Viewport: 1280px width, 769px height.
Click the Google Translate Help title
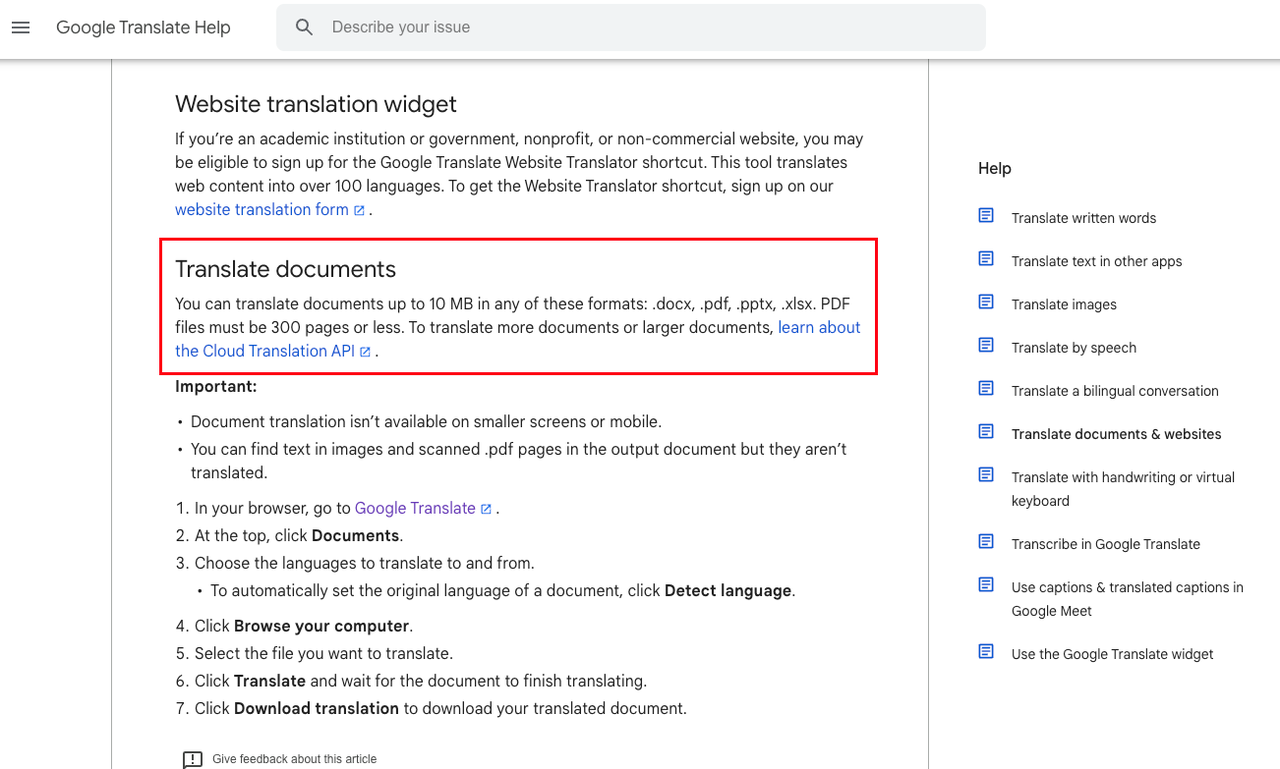point(143,27)
